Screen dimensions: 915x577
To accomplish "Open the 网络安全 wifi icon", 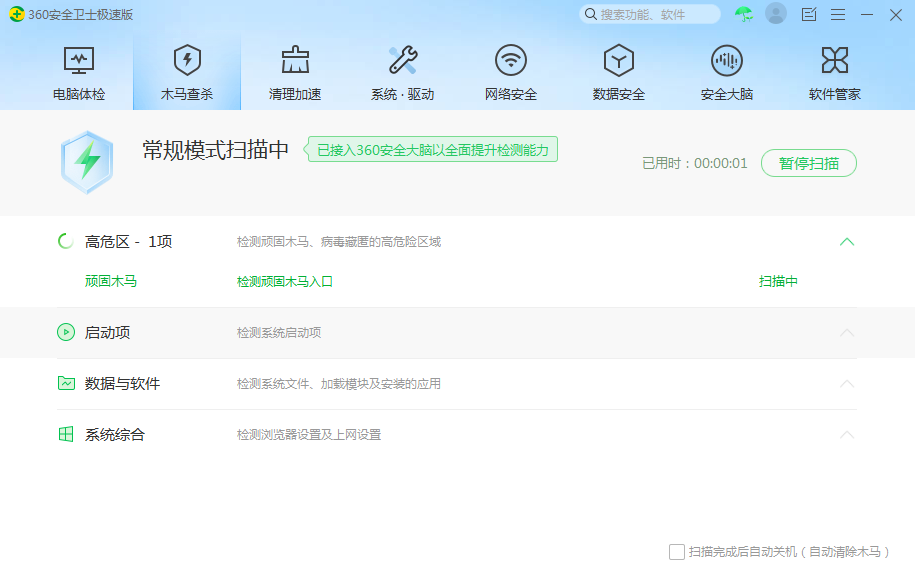I will coord(511,60).
